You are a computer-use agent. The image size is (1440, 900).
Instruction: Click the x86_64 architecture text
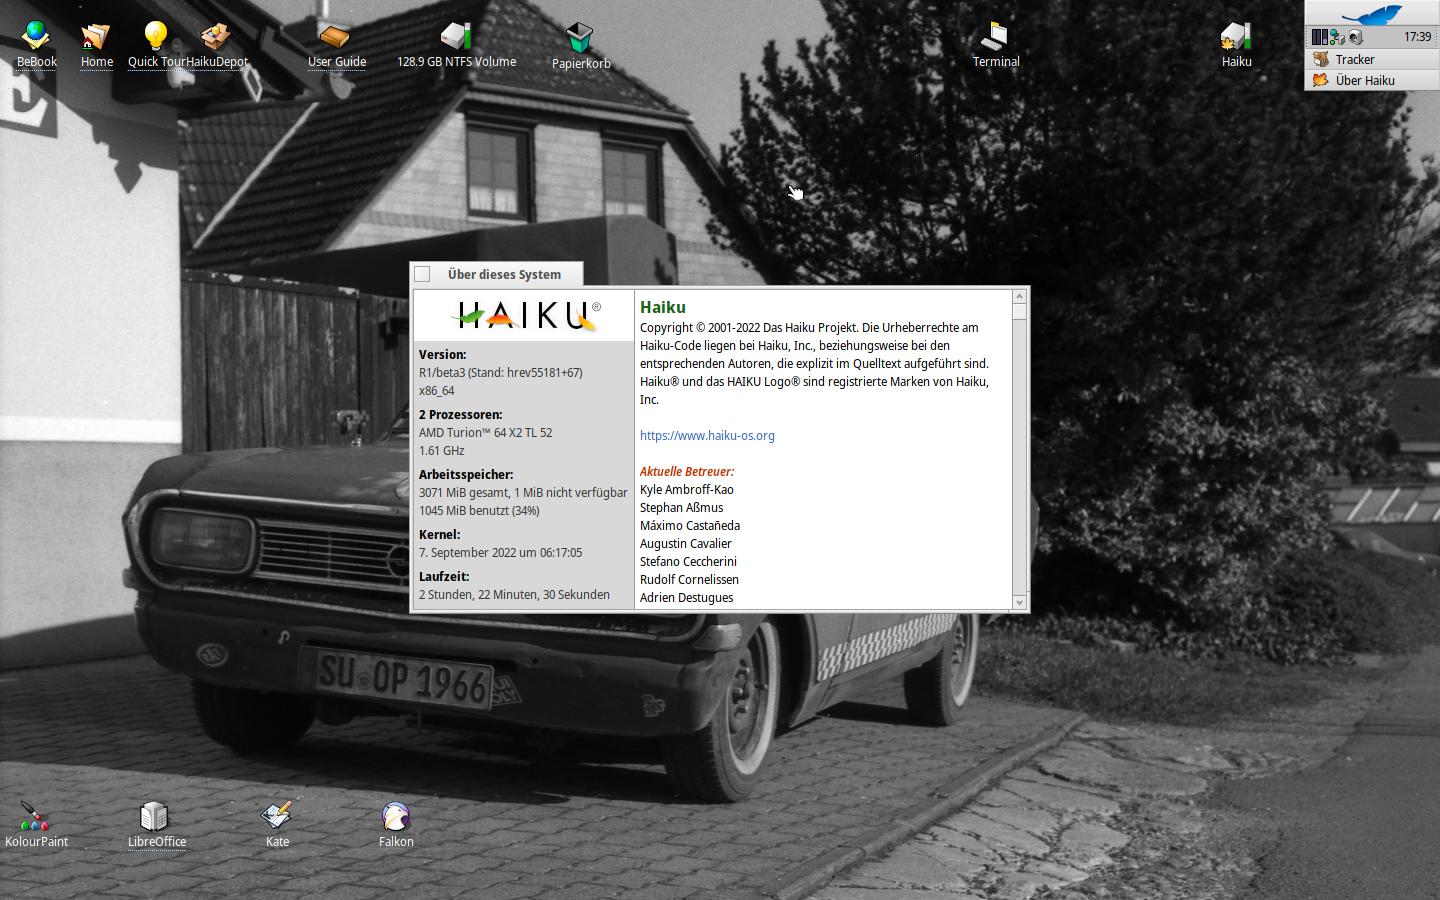437,391
